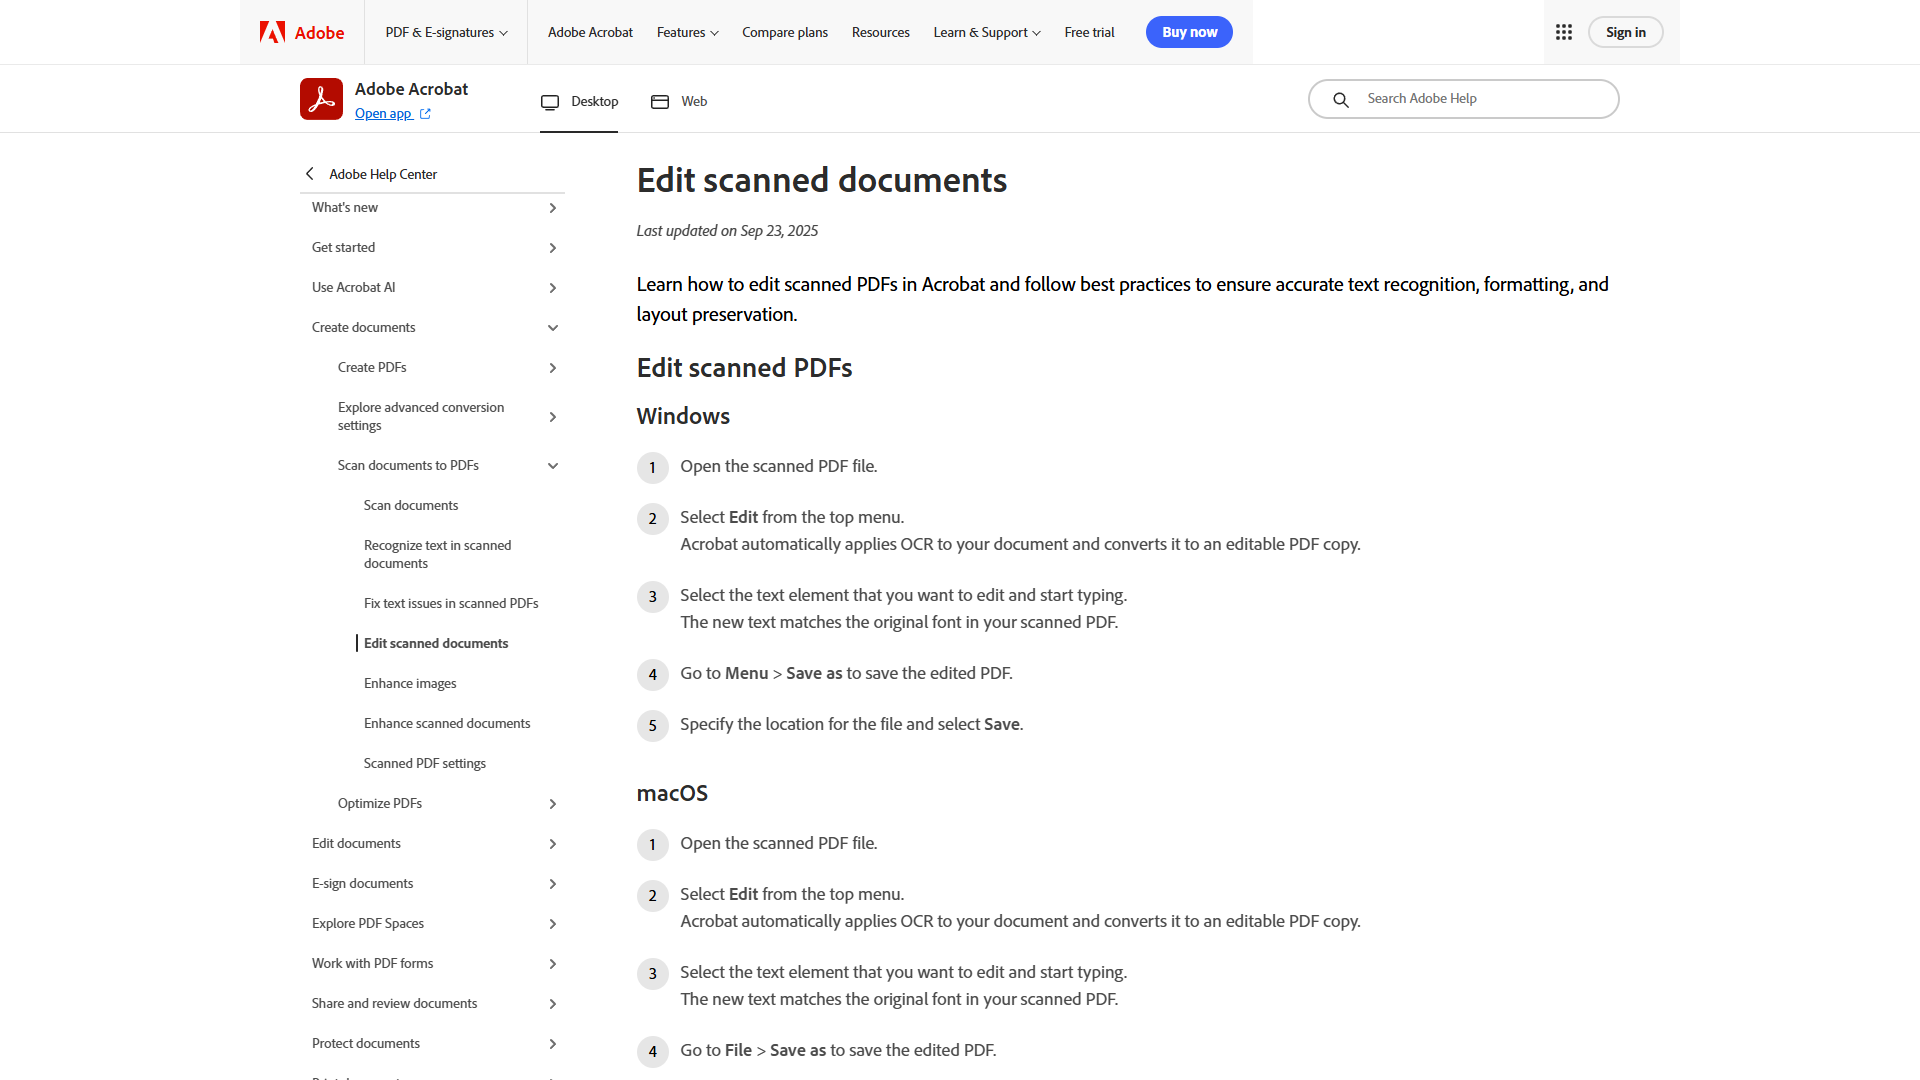The height and width of the screenshot is (1080, 1920).
Task: Open the Features dropdown
Action: pos(687,31)
